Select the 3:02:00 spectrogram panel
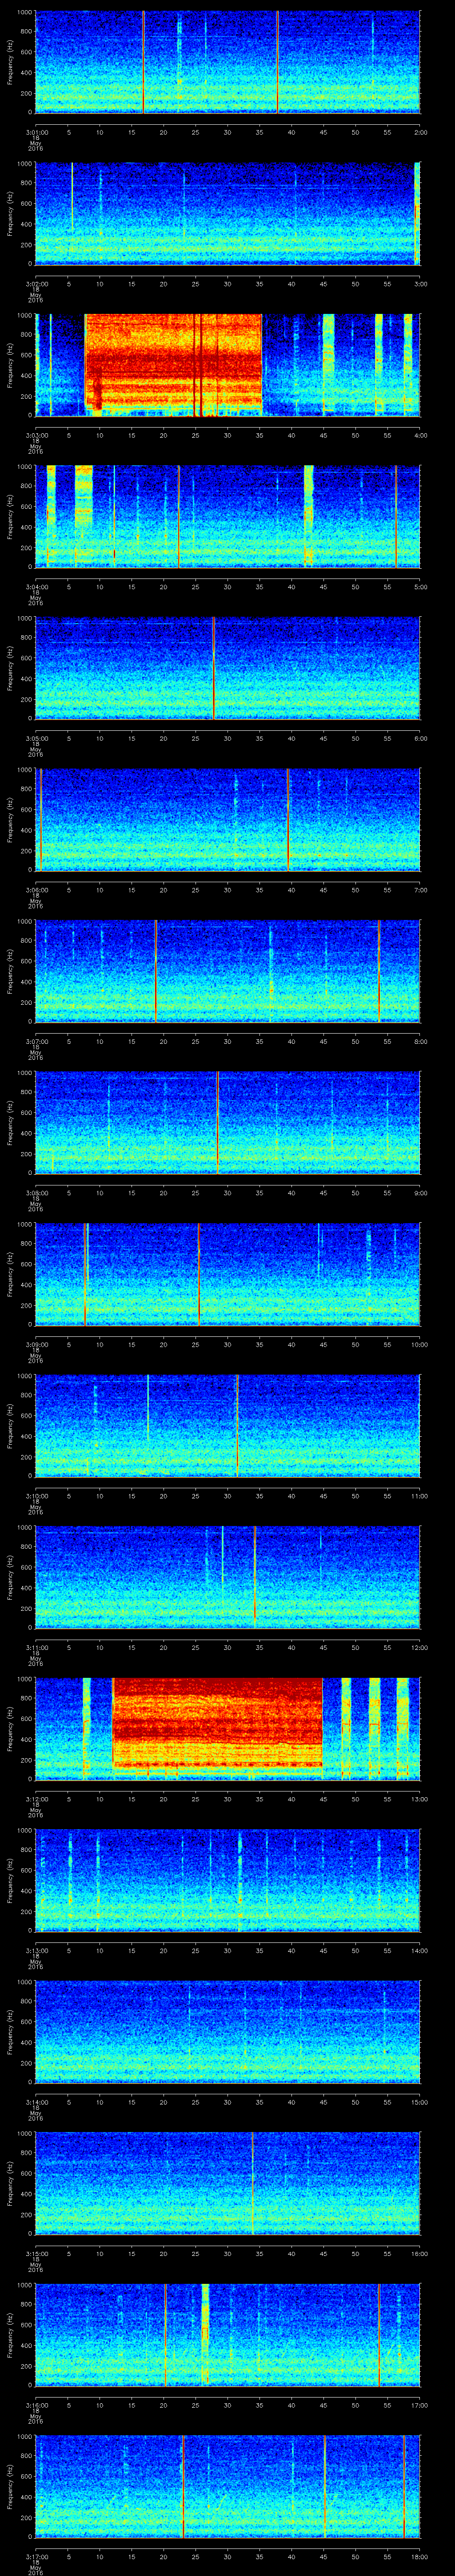The image size is (455, 2576). pos(228,213)
